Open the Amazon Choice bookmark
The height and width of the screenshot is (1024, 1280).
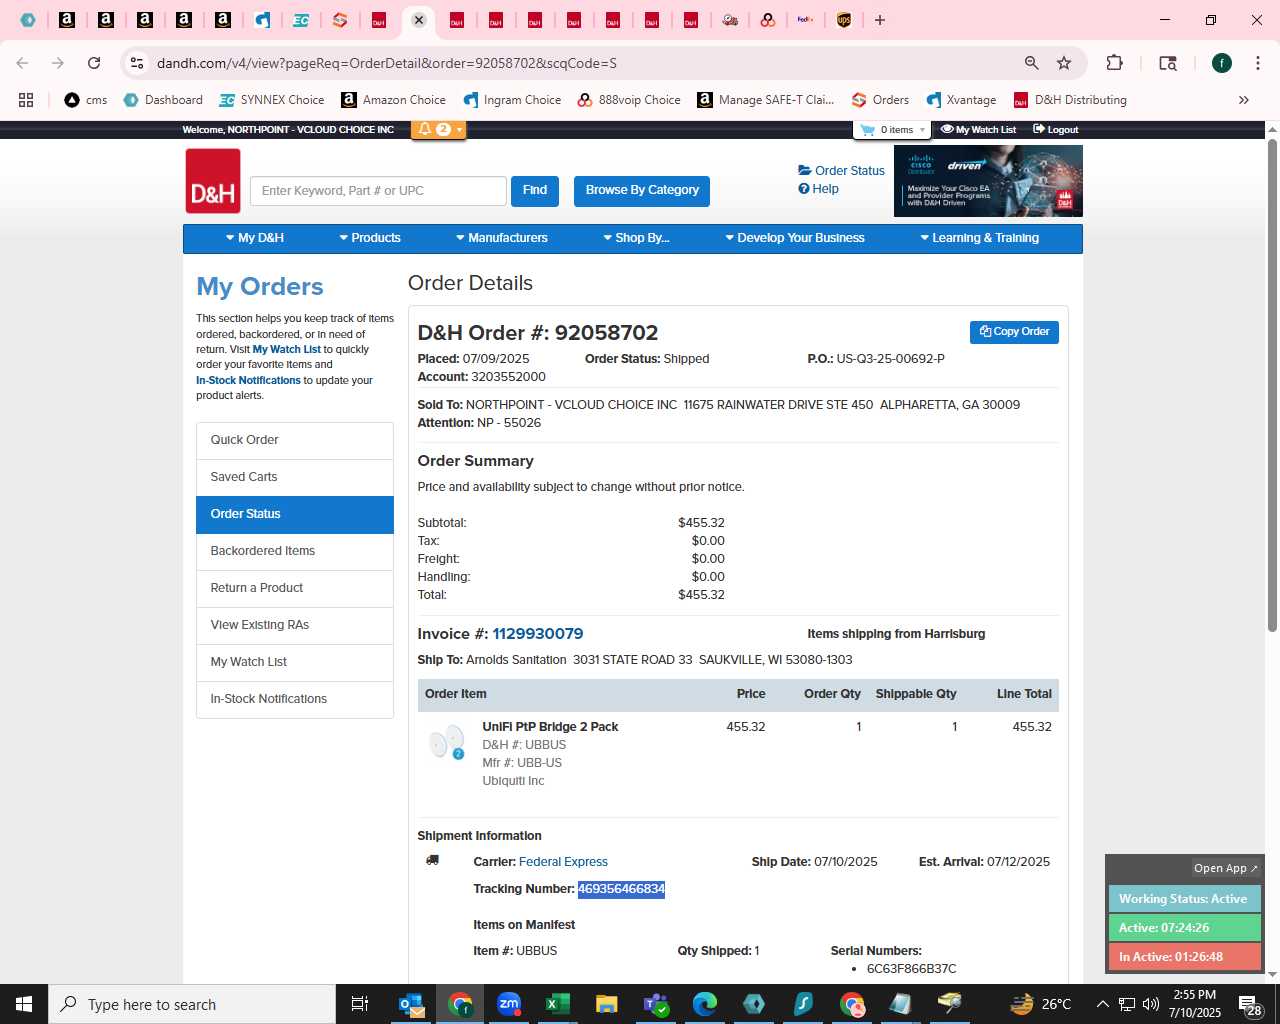(394, 100)
